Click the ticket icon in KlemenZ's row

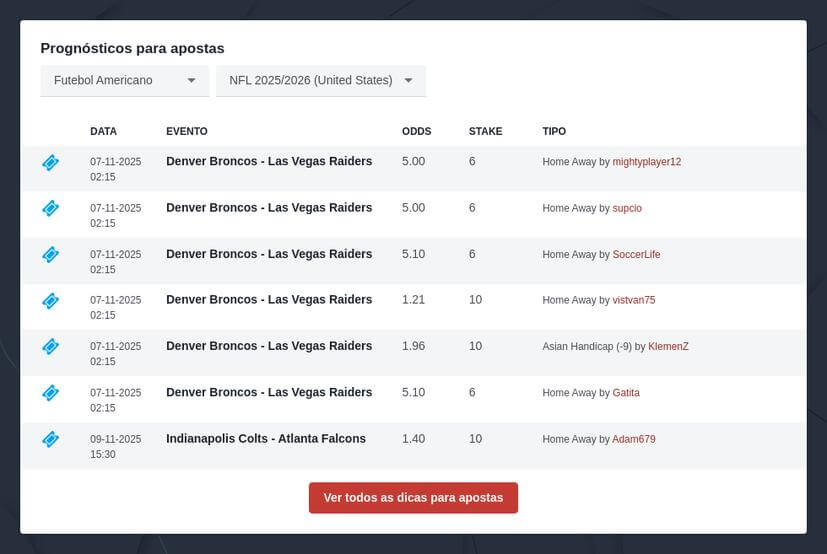tap(51, 347)
